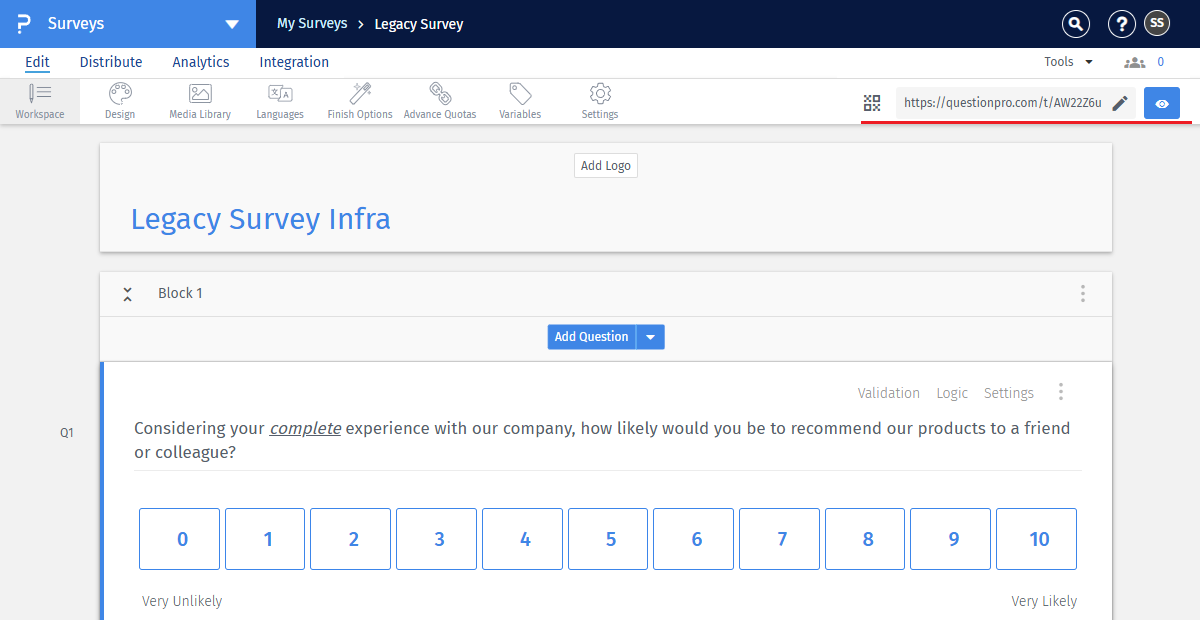Viewport: 1200px width, 620px height.
Task: Open the Add Question dropdown arrow
Action: click(x=650, y=336)
